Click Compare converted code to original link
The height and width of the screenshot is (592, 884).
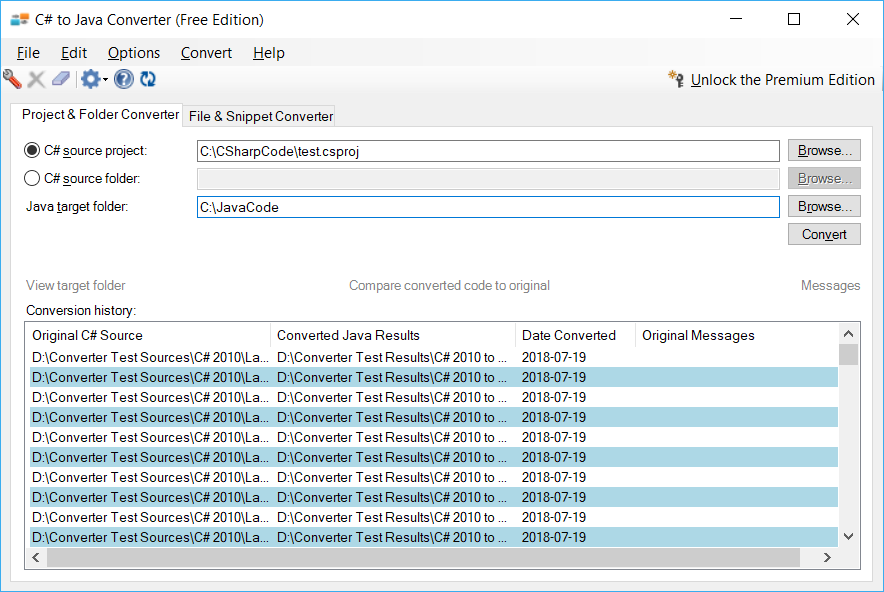449,285
